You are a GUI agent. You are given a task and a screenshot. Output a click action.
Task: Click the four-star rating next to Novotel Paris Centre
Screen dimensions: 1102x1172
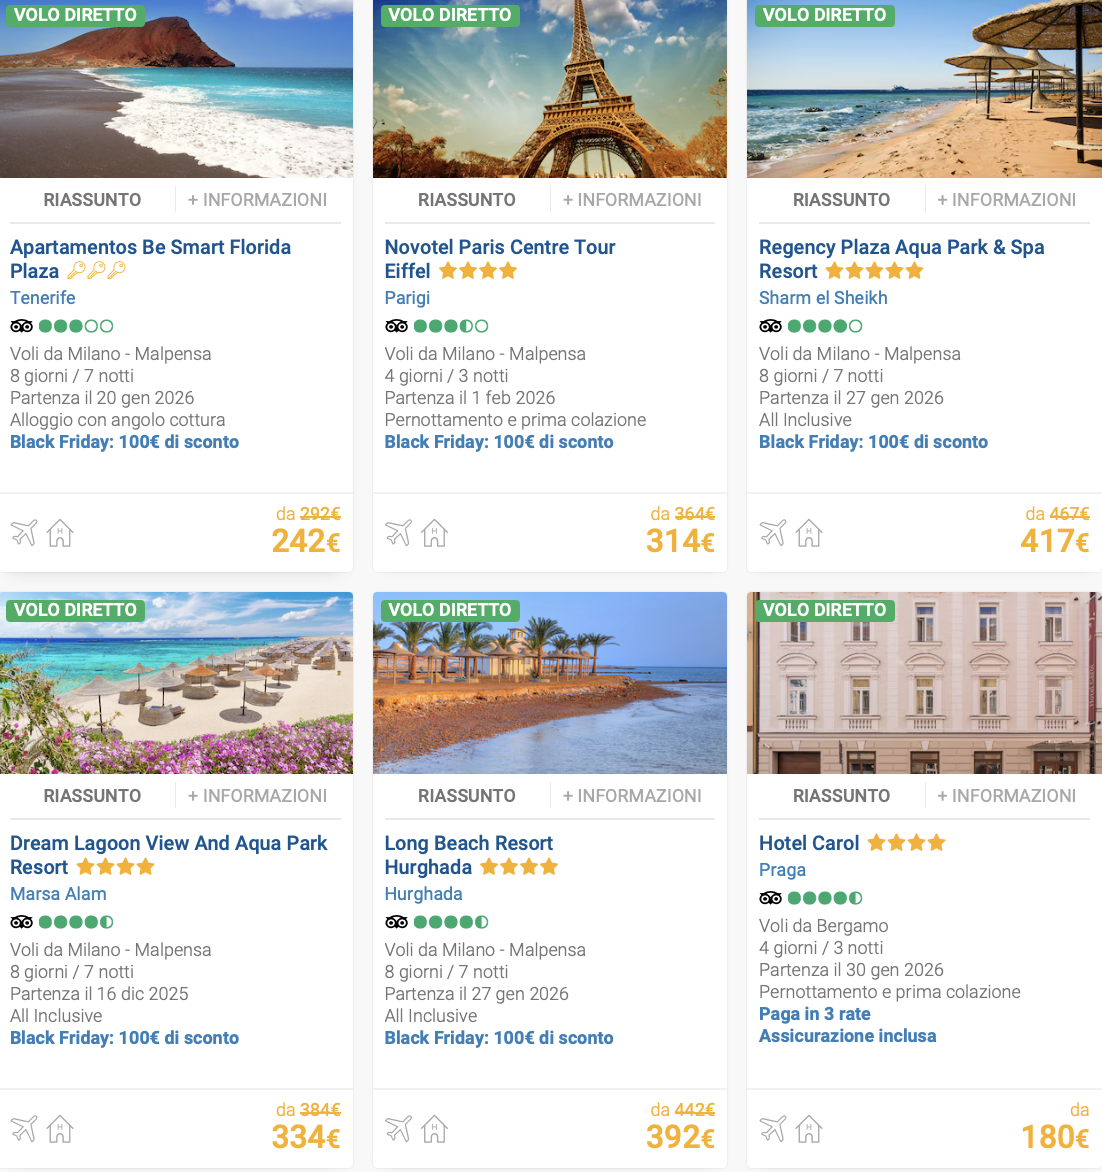[478, 270]
